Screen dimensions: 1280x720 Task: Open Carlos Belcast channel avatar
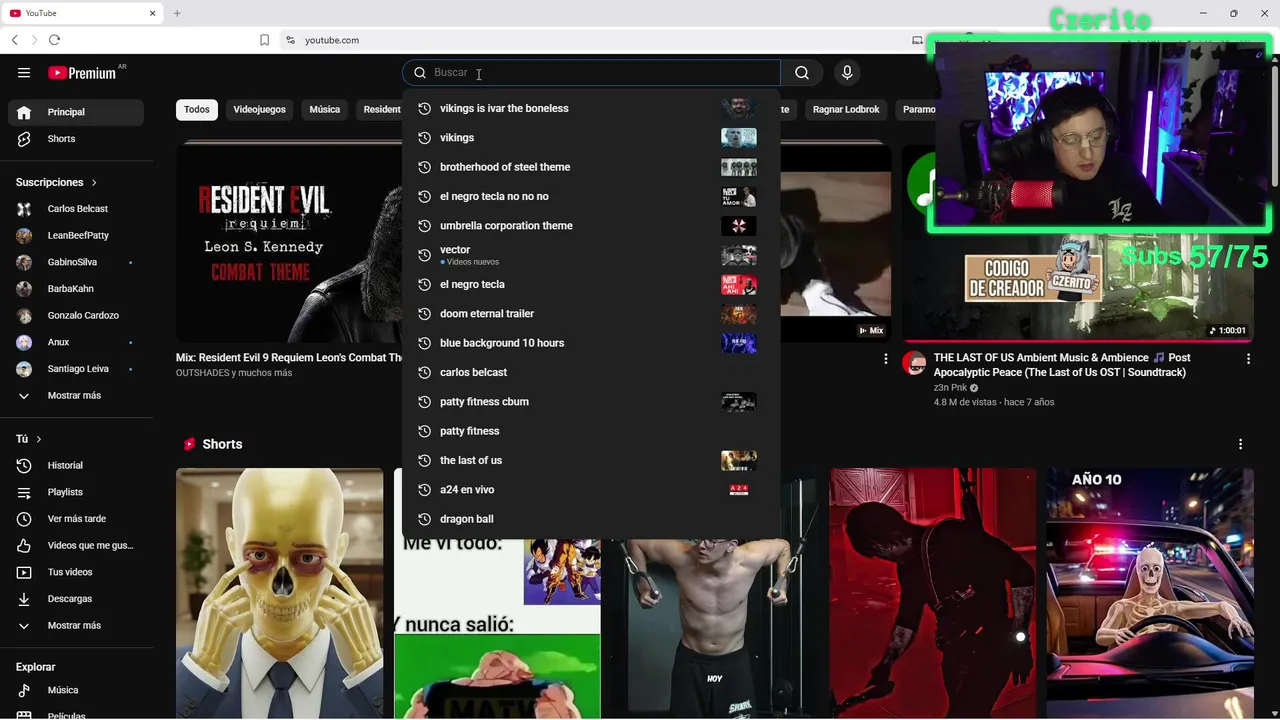click(x=24, y=209)
